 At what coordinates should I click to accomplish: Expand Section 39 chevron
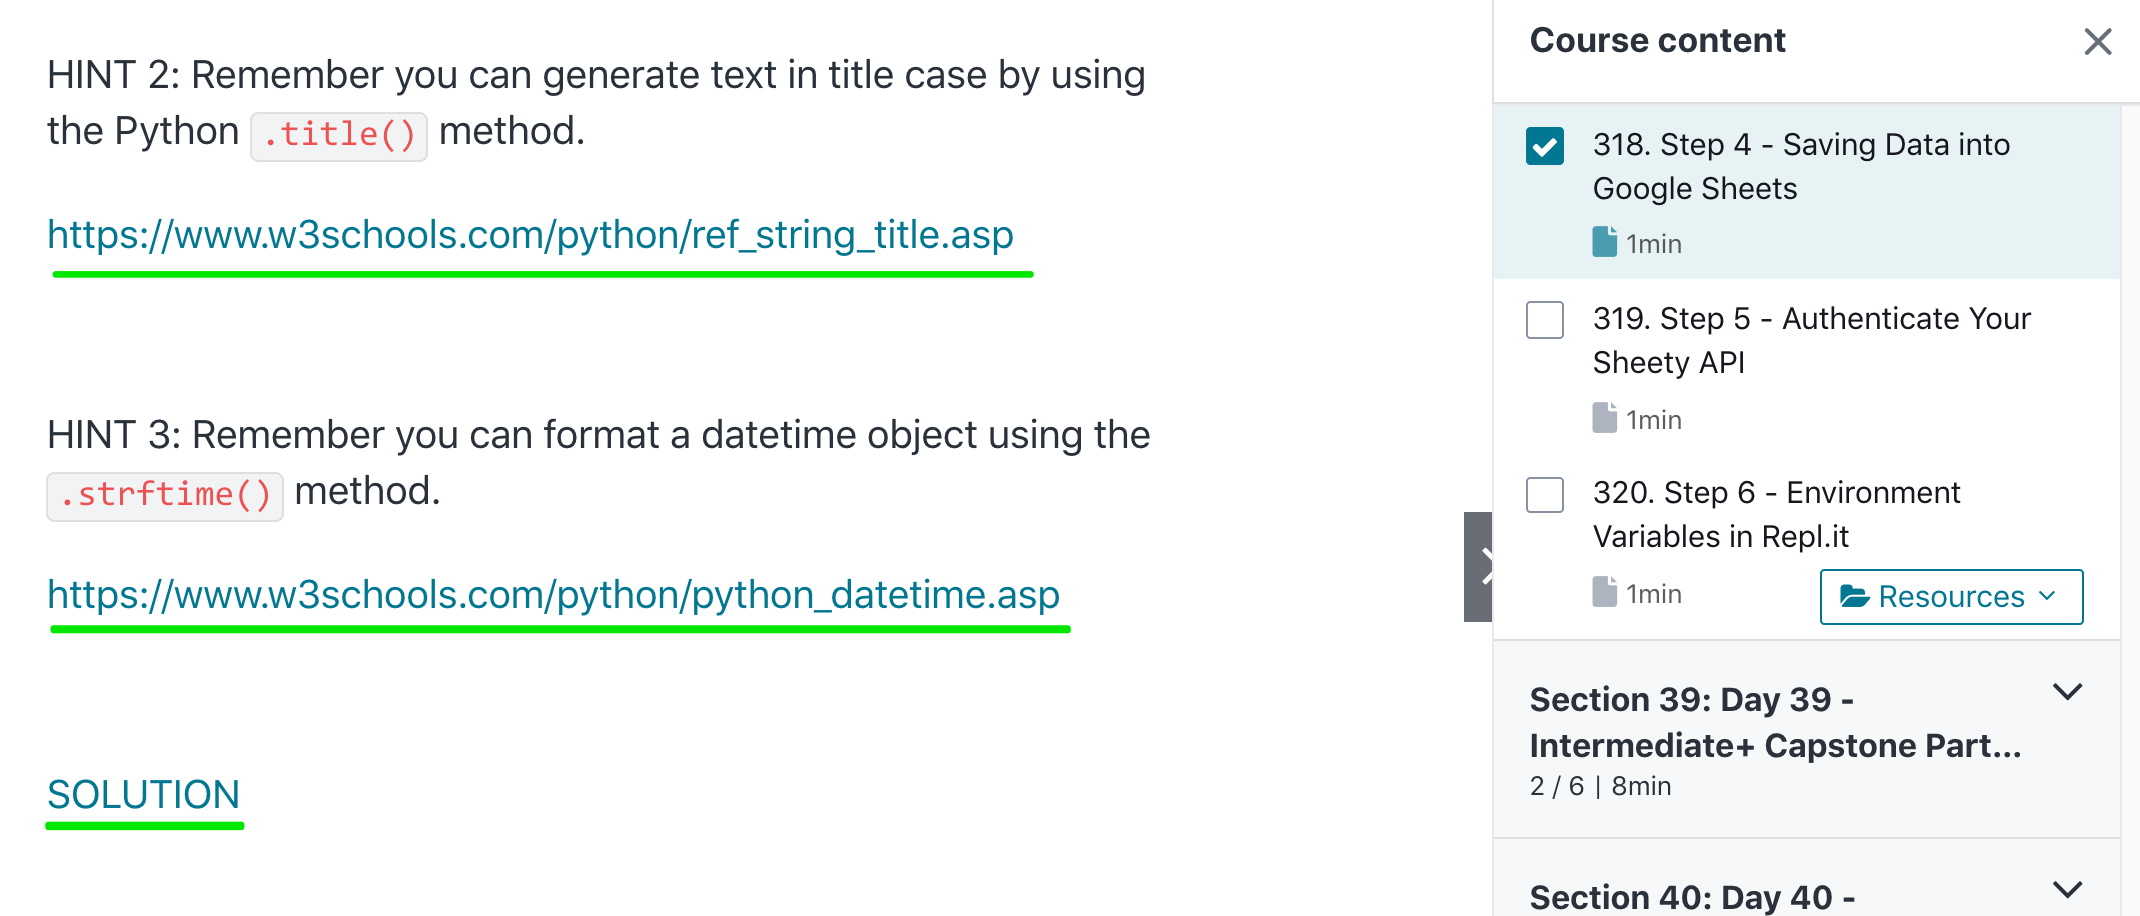click(2067, 692)
